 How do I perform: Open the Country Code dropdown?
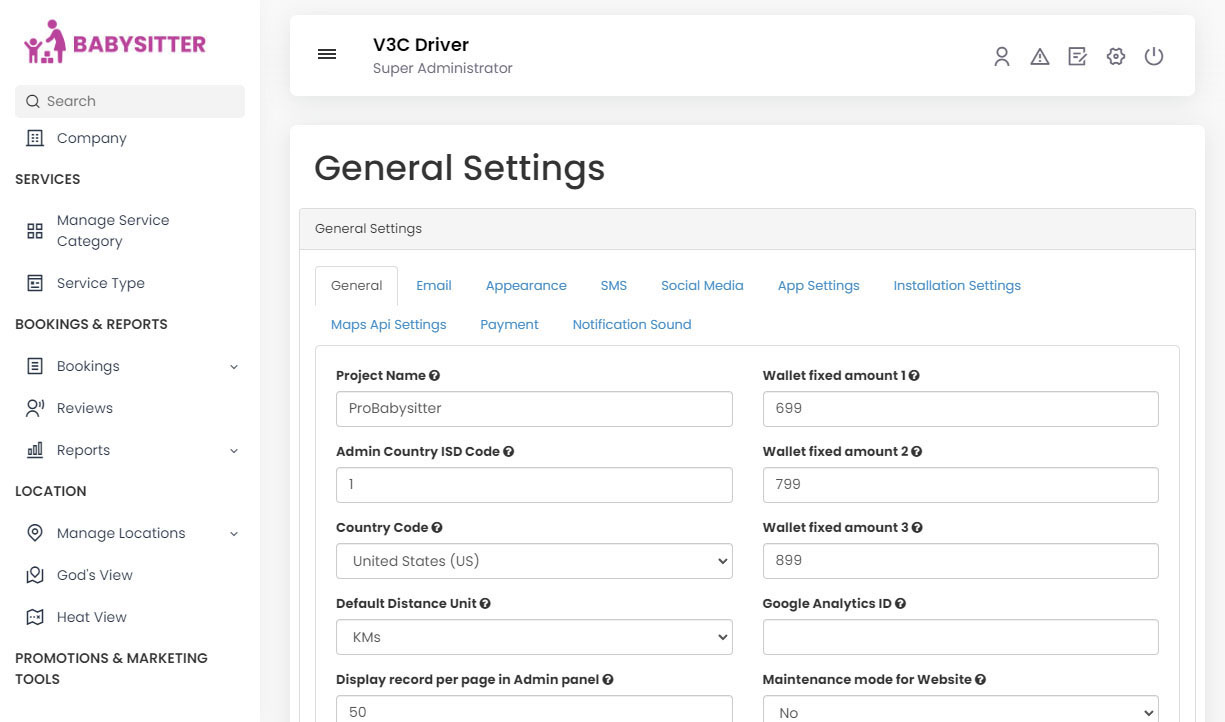tap(533, 561)
